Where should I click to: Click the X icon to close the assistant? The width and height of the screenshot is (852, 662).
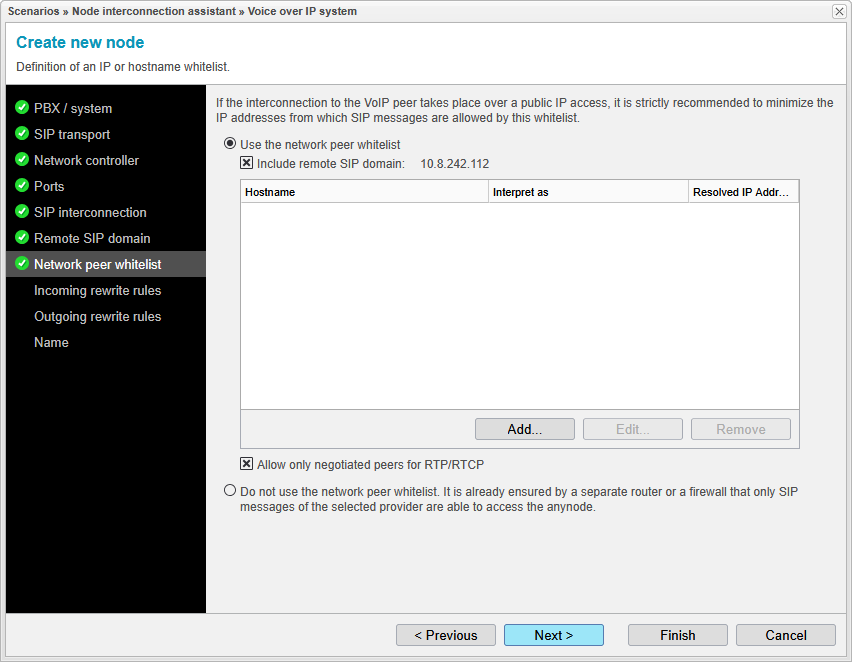(x=838, y=11)
